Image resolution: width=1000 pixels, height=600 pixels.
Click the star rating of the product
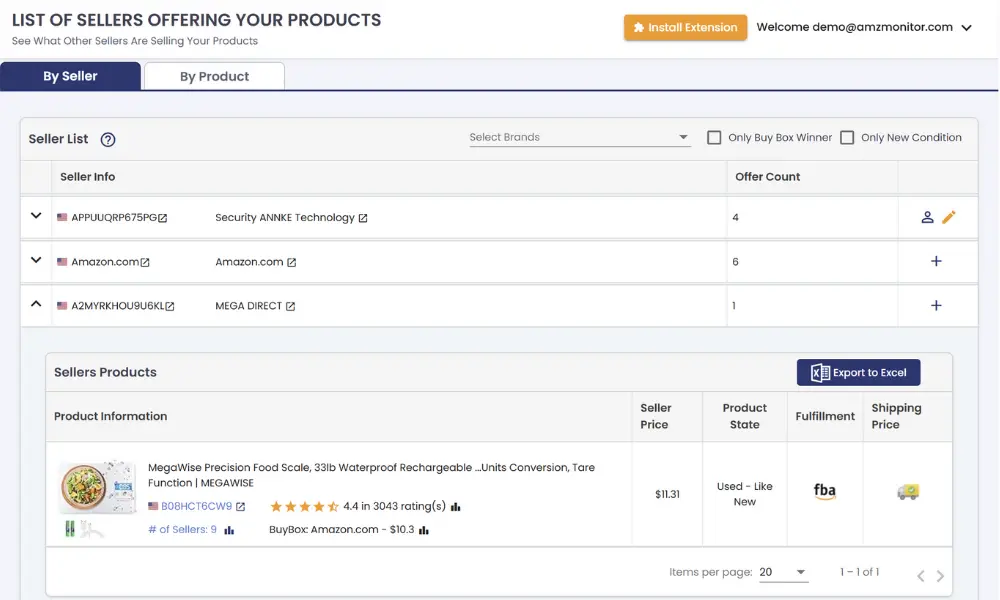304,507
